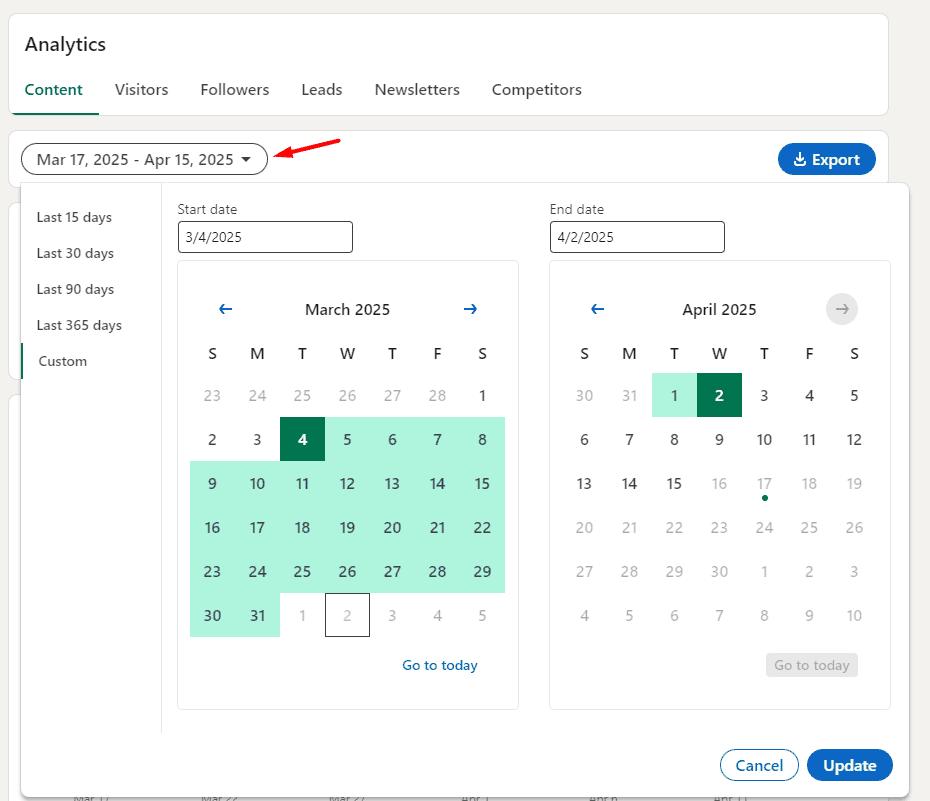Image resolution: width=930 pixels, height=801 pixels.
Task: Click previous month arrow in March calendar
Action: tap(225, 310)
